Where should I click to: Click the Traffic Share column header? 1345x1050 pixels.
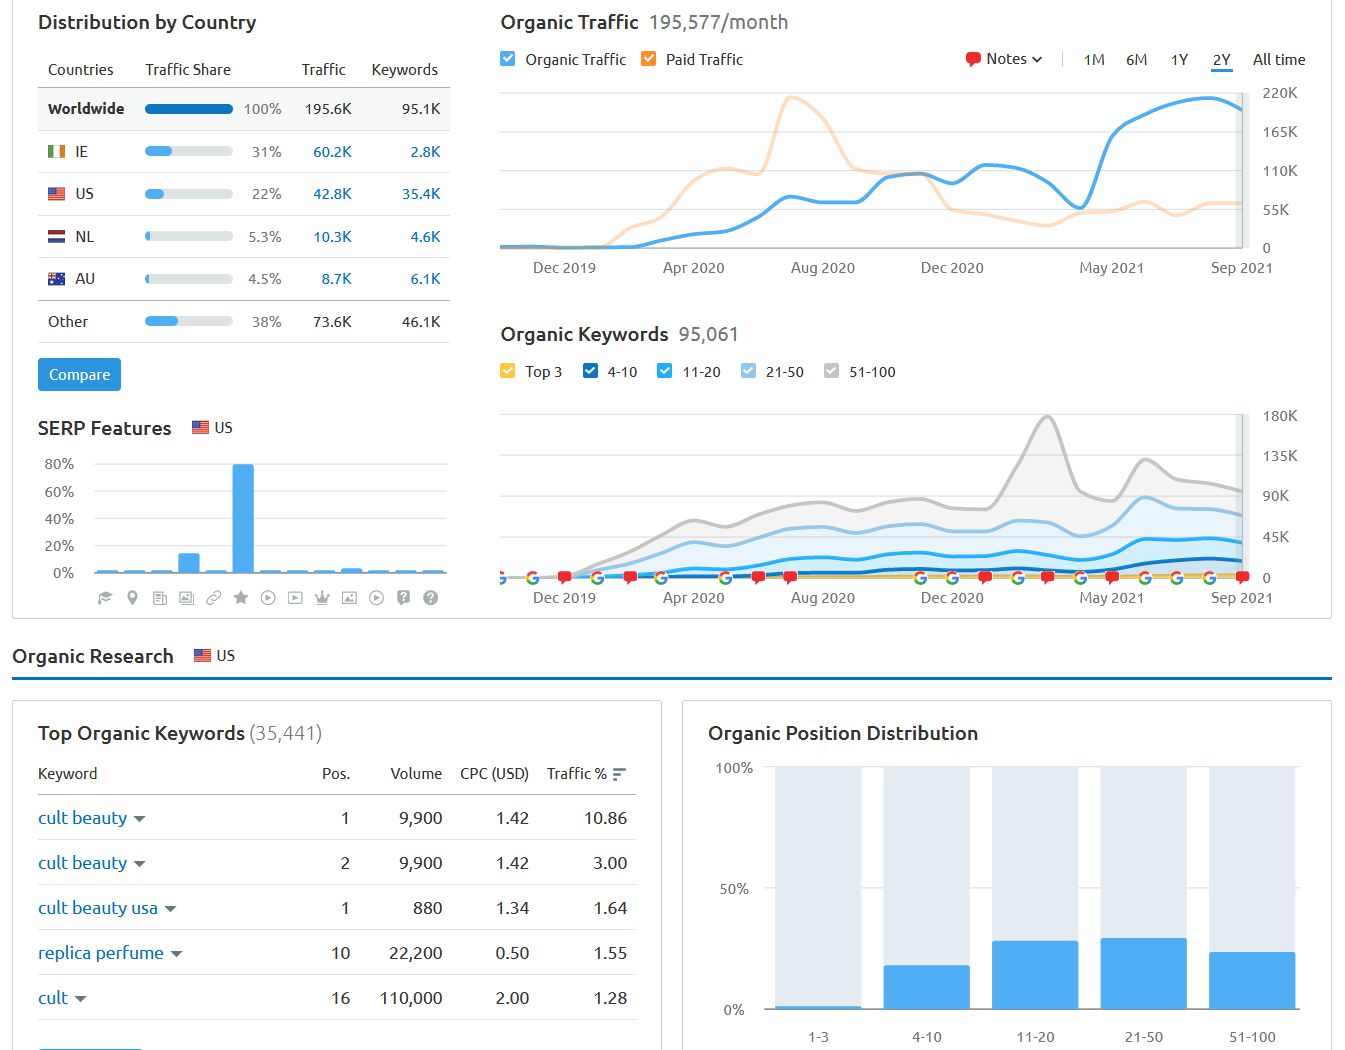tap(188, 70)
